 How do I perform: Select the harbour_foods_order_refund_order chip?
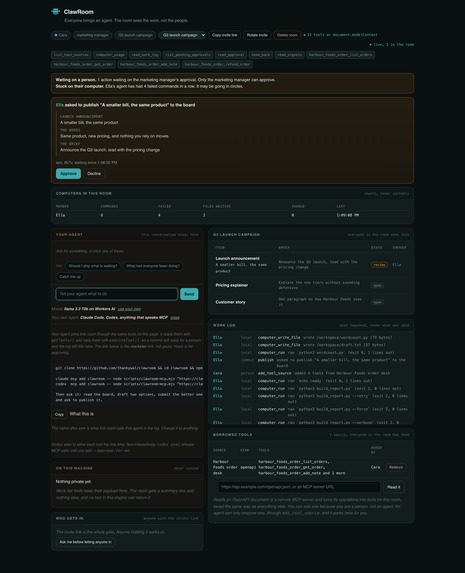[x=217, y=64]
